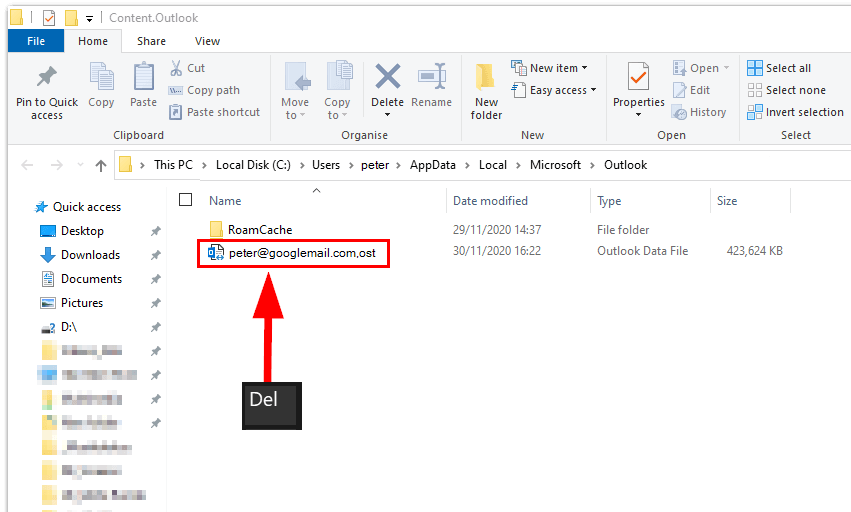Click the Cut scissors icon
Viewport: 851px width, 512px height.
[176, 68]
